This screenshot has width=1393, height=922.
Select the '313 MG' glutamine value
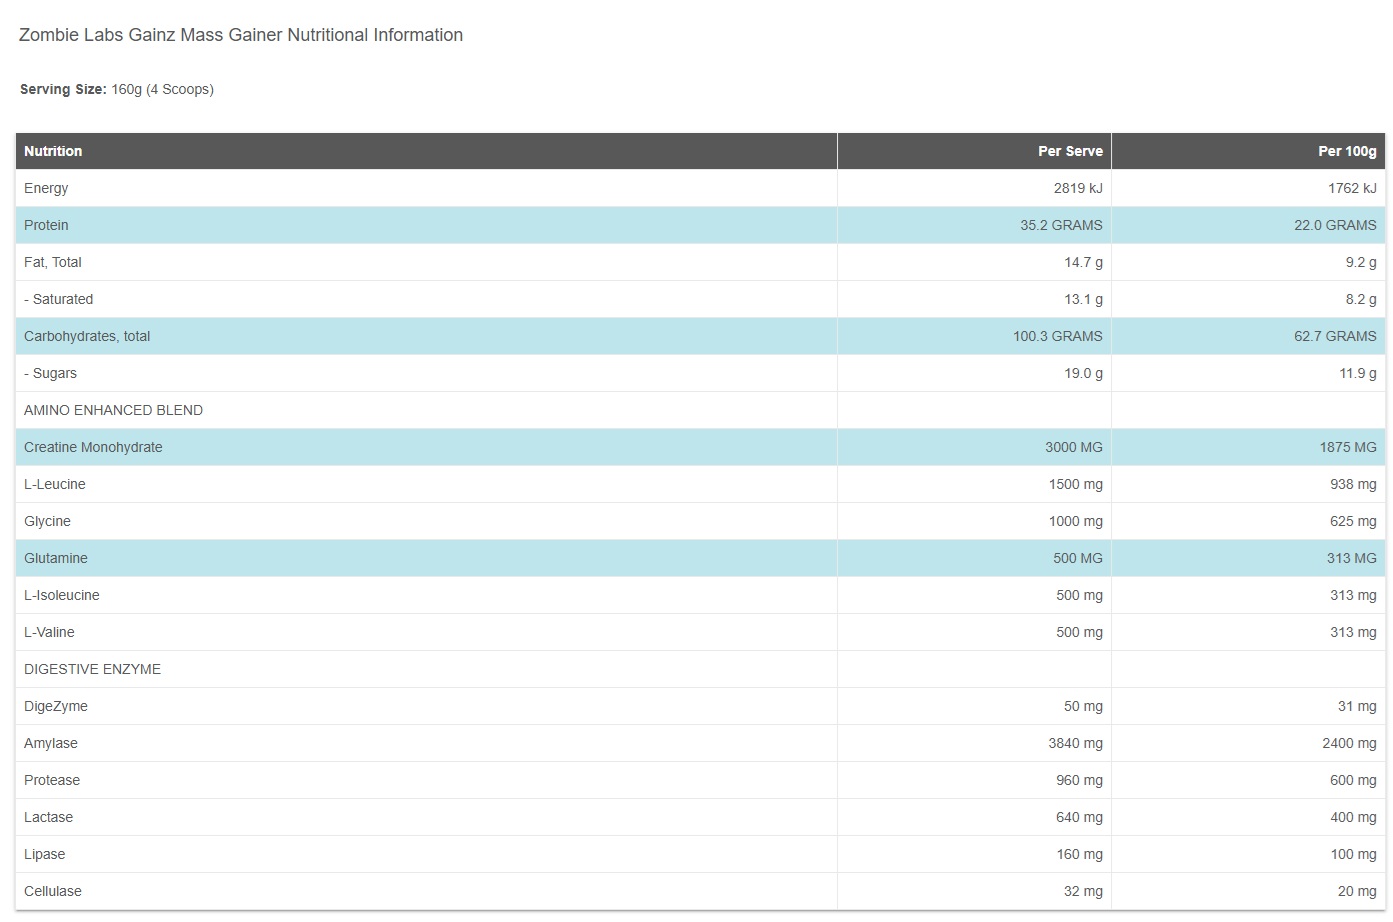[x=1352, y=558]
